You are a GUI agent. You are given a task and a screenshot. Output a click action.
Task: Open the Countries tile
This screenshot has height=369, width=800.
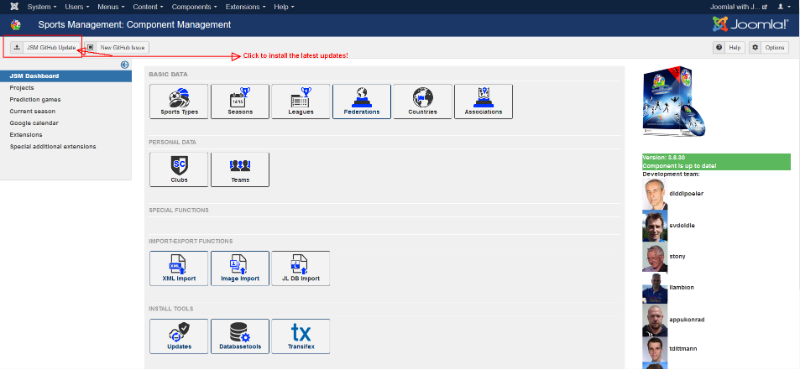tap(422, 102)
